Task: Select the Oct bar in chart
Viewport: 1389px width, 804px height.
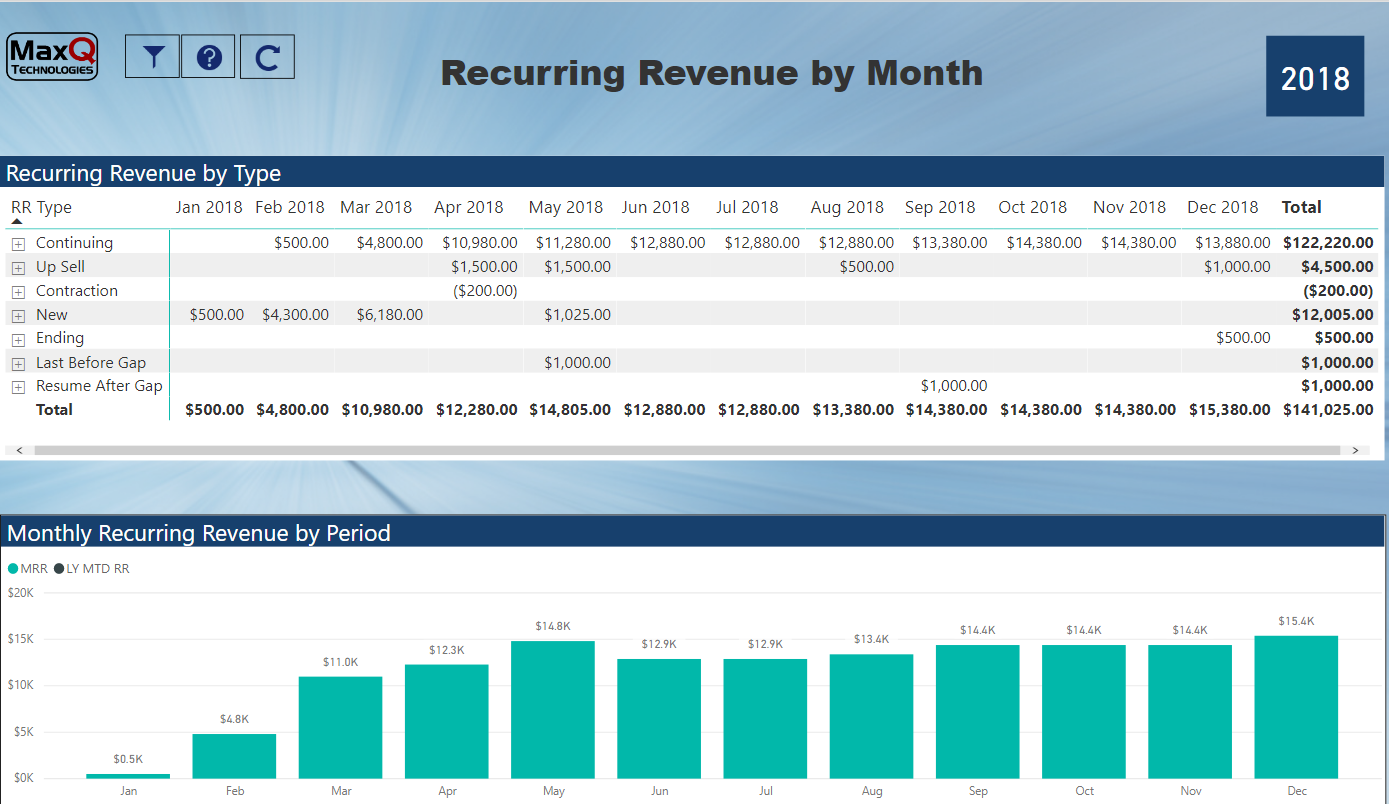Action: click(1084, 712)
